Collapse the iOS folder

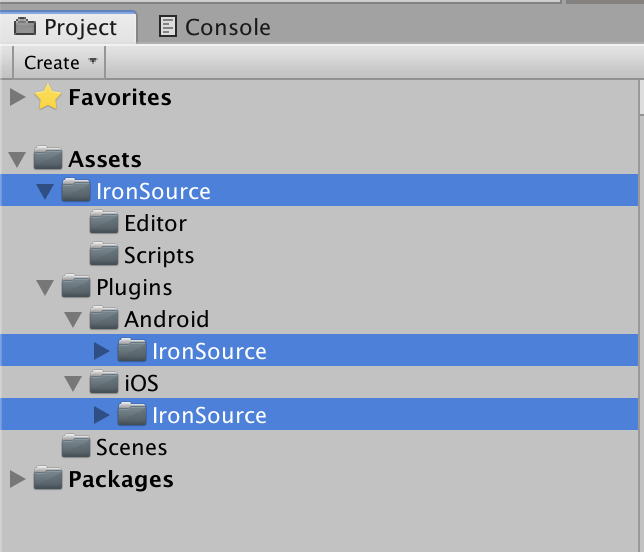tap(73, 384)
